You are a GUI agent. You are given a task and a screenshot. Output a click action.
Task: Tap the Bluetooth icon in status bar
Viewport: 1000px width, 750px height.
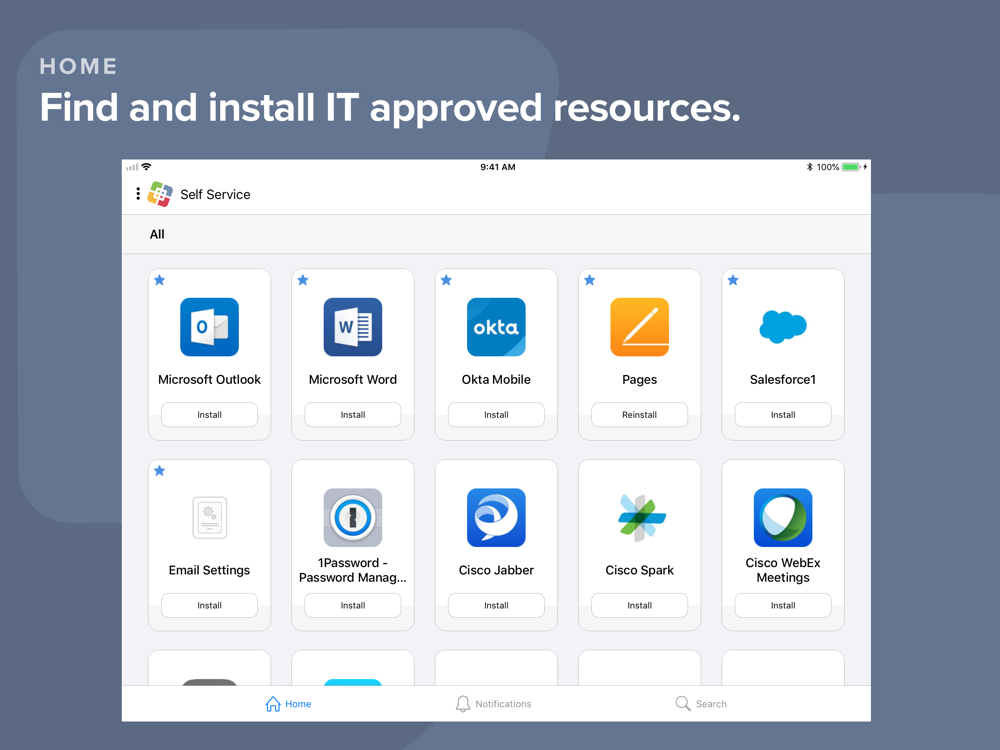pos(809,167)
